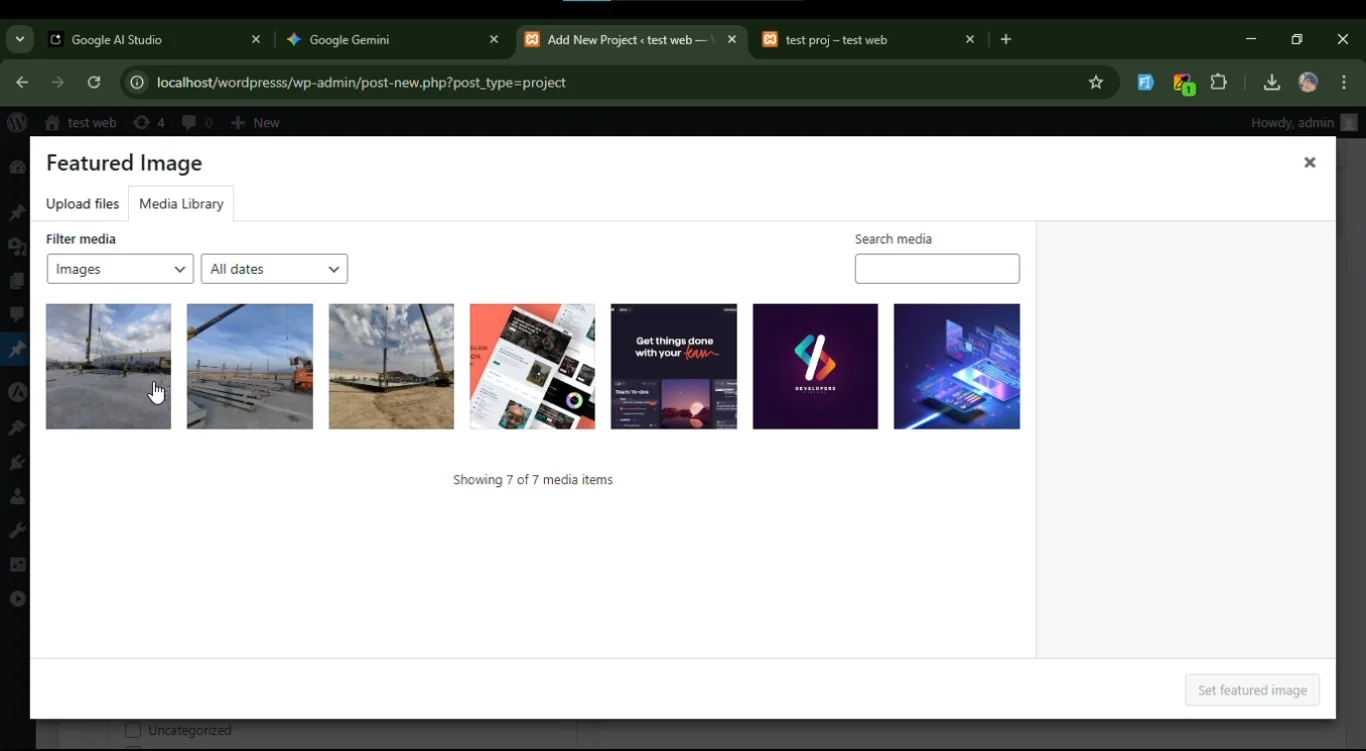Tick the Uncategorized category checkbox

click(133, 731)
